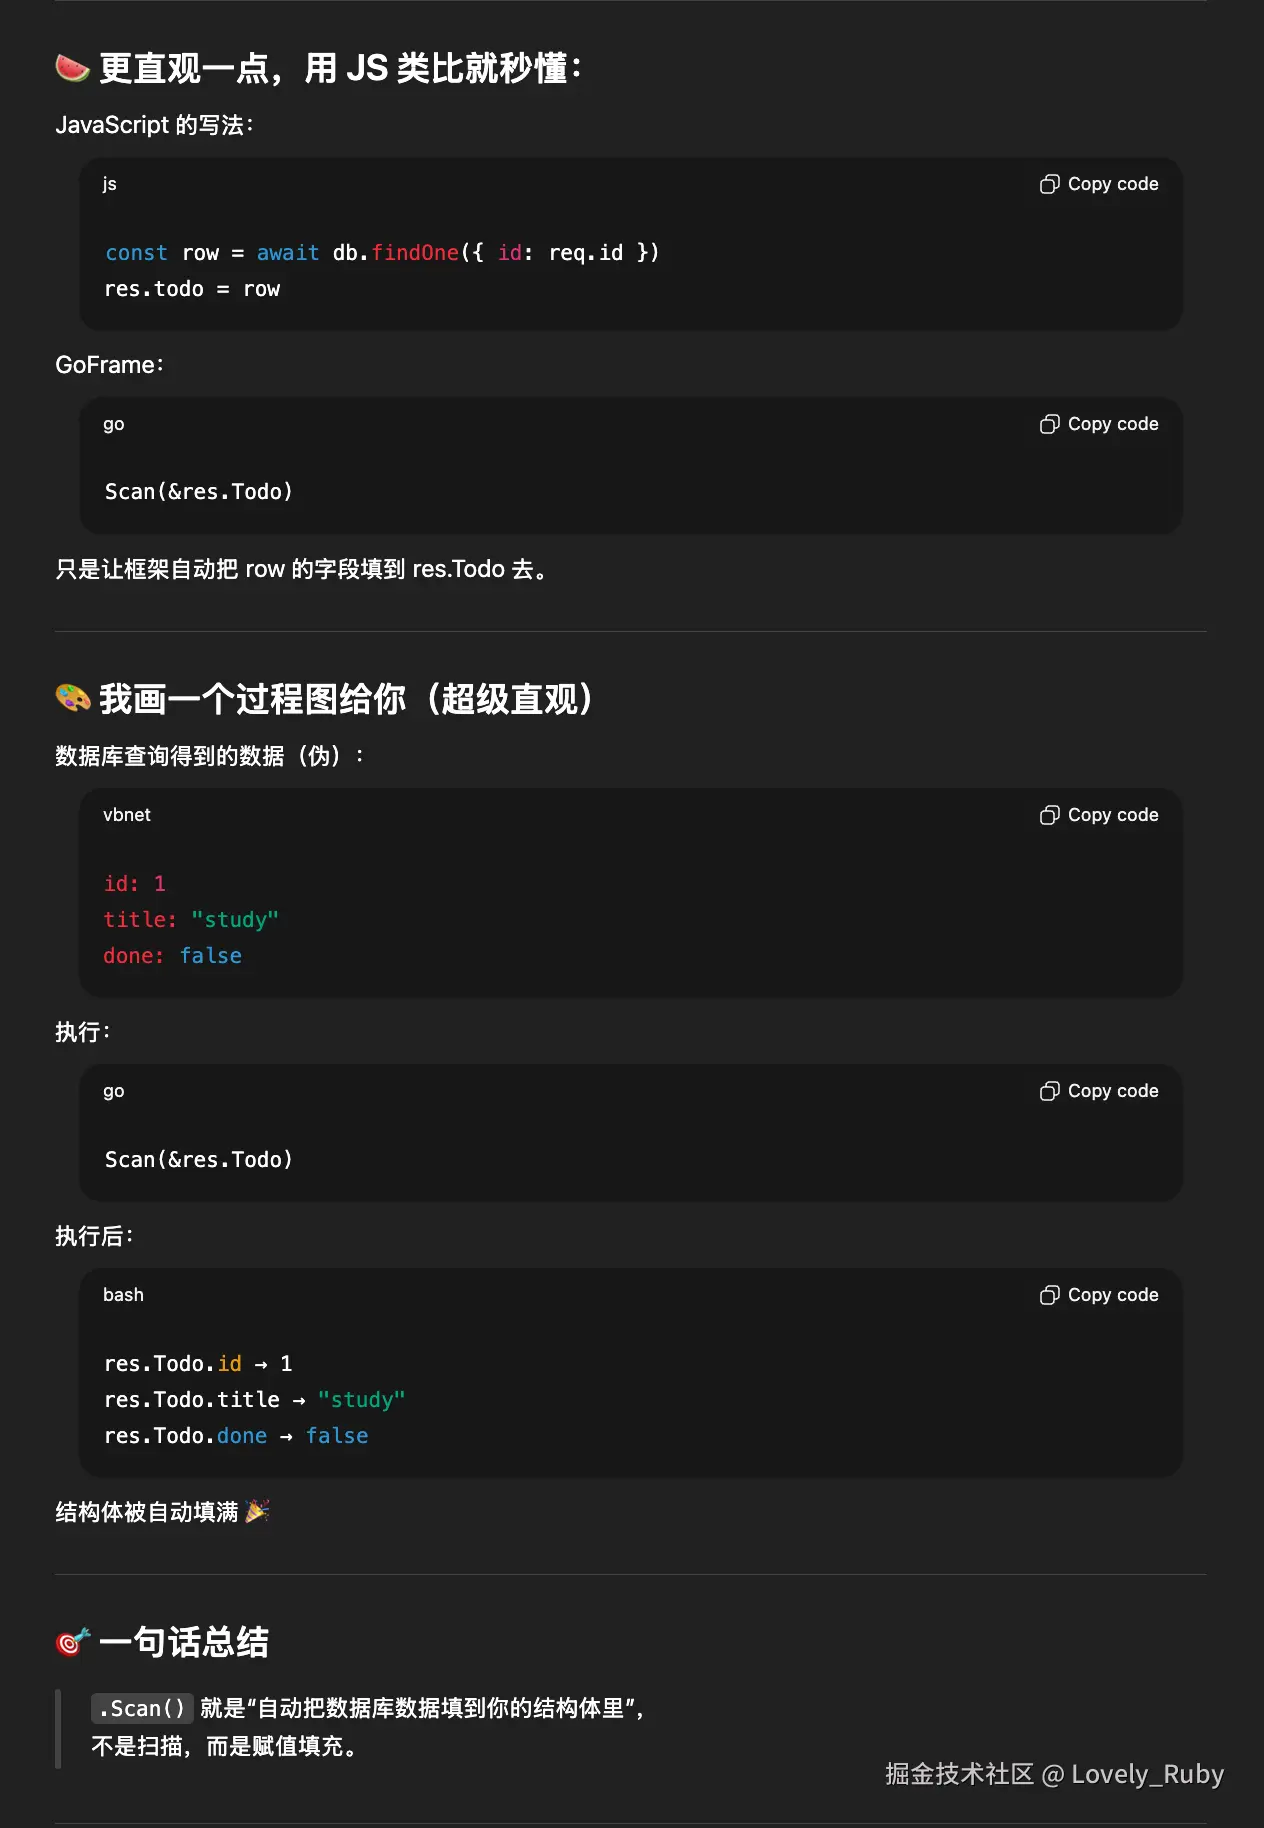This screenshot has width=1264, height=1828.
Task: Select the 'js' language label
Action: pyautogui.click(x=109, y=184)
